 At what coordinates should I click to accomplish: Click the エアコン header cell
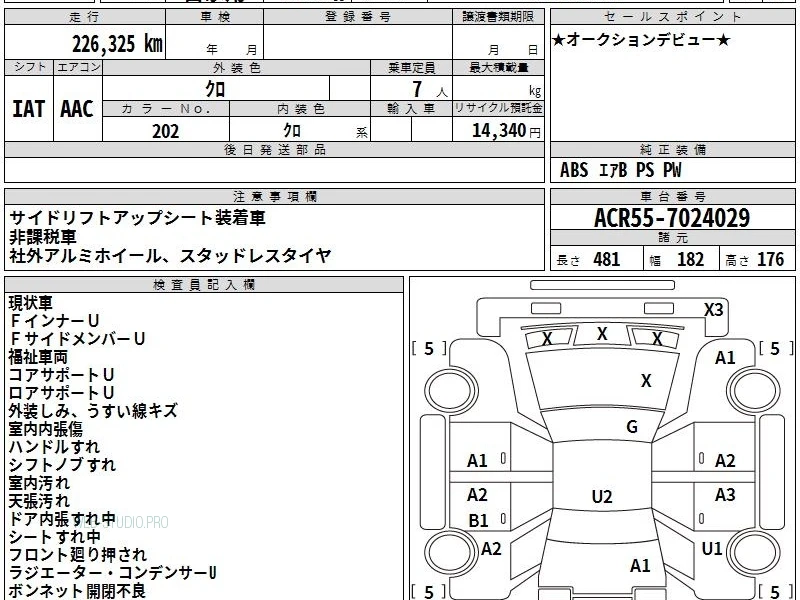(x=78, y=67)
